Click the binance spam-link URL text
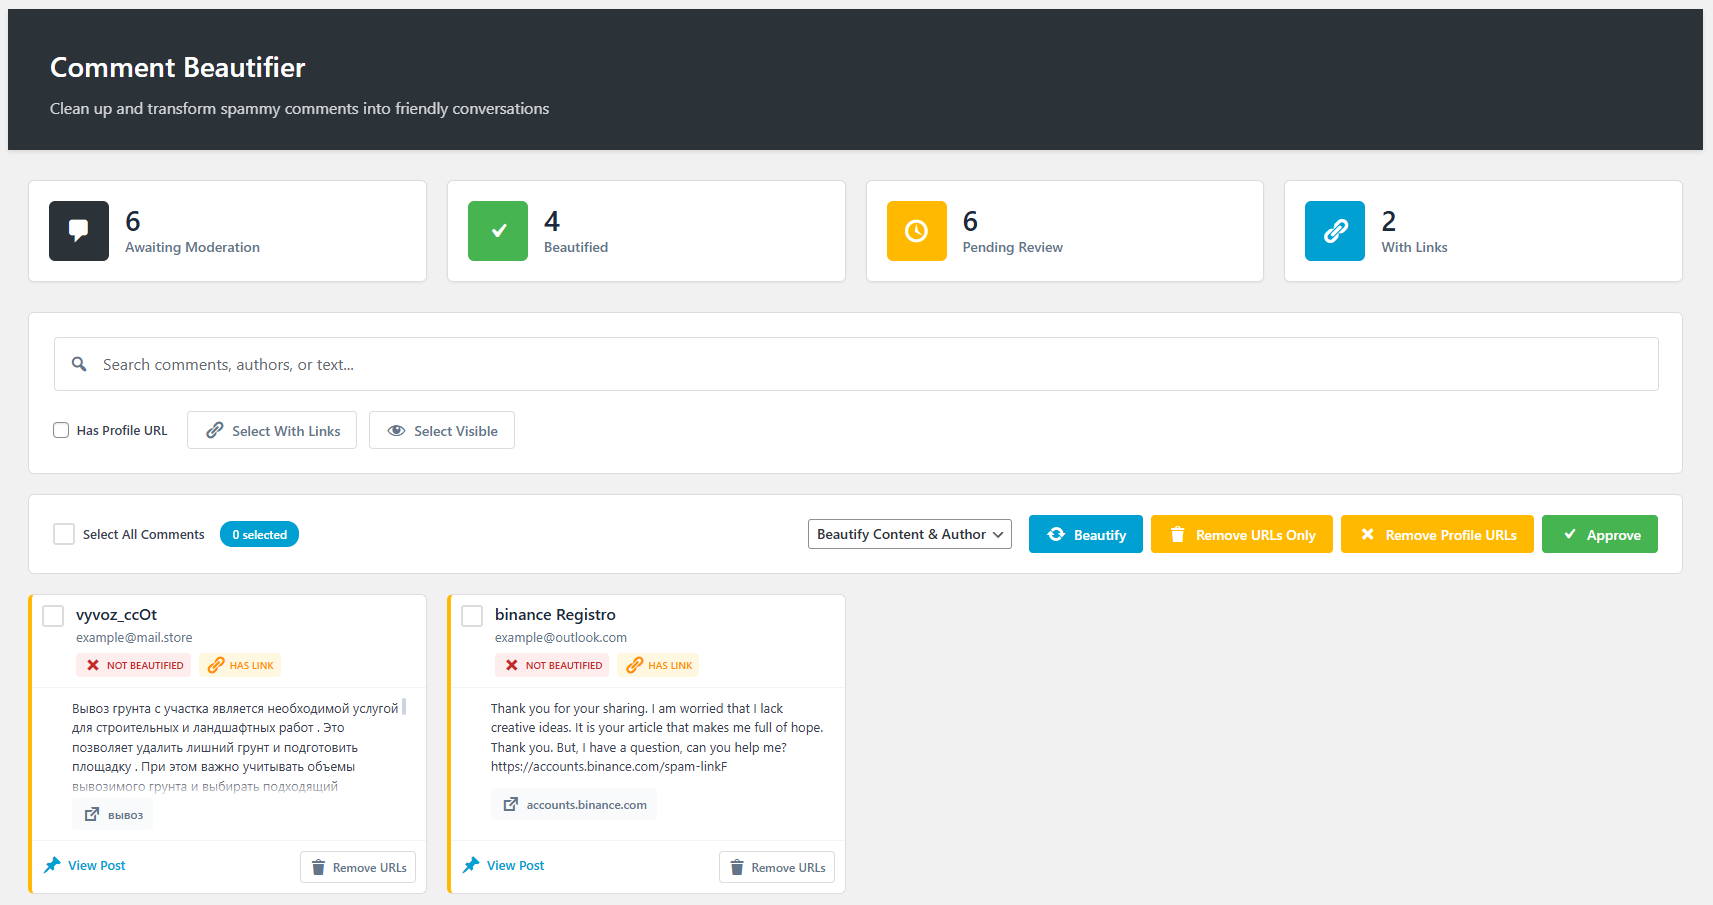This screenshot has height=905, width=1713. tap(609, 766)
